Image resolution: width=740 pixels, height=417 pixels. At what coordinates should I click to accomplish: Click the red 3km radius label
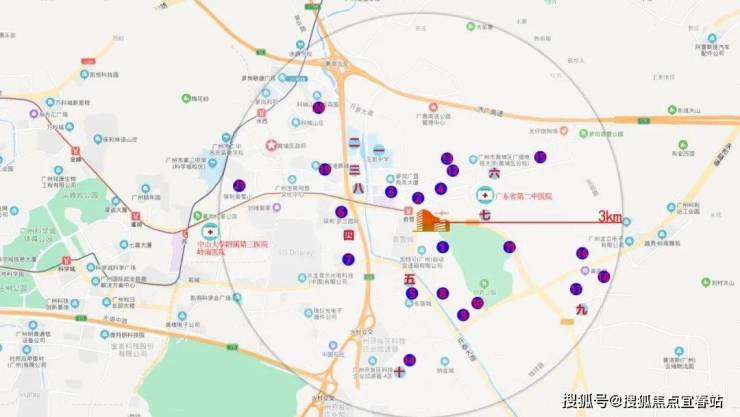610,217
